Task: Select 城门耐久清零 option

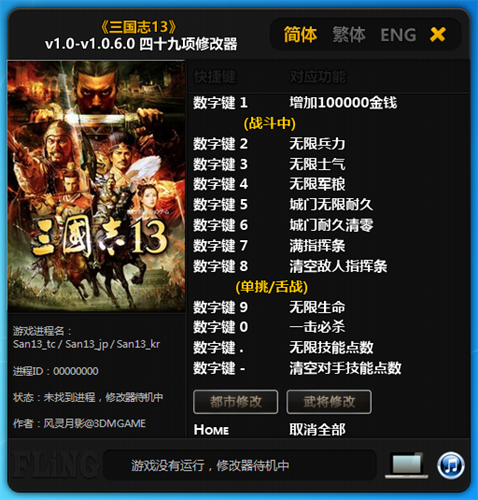Action: point(331,225)
